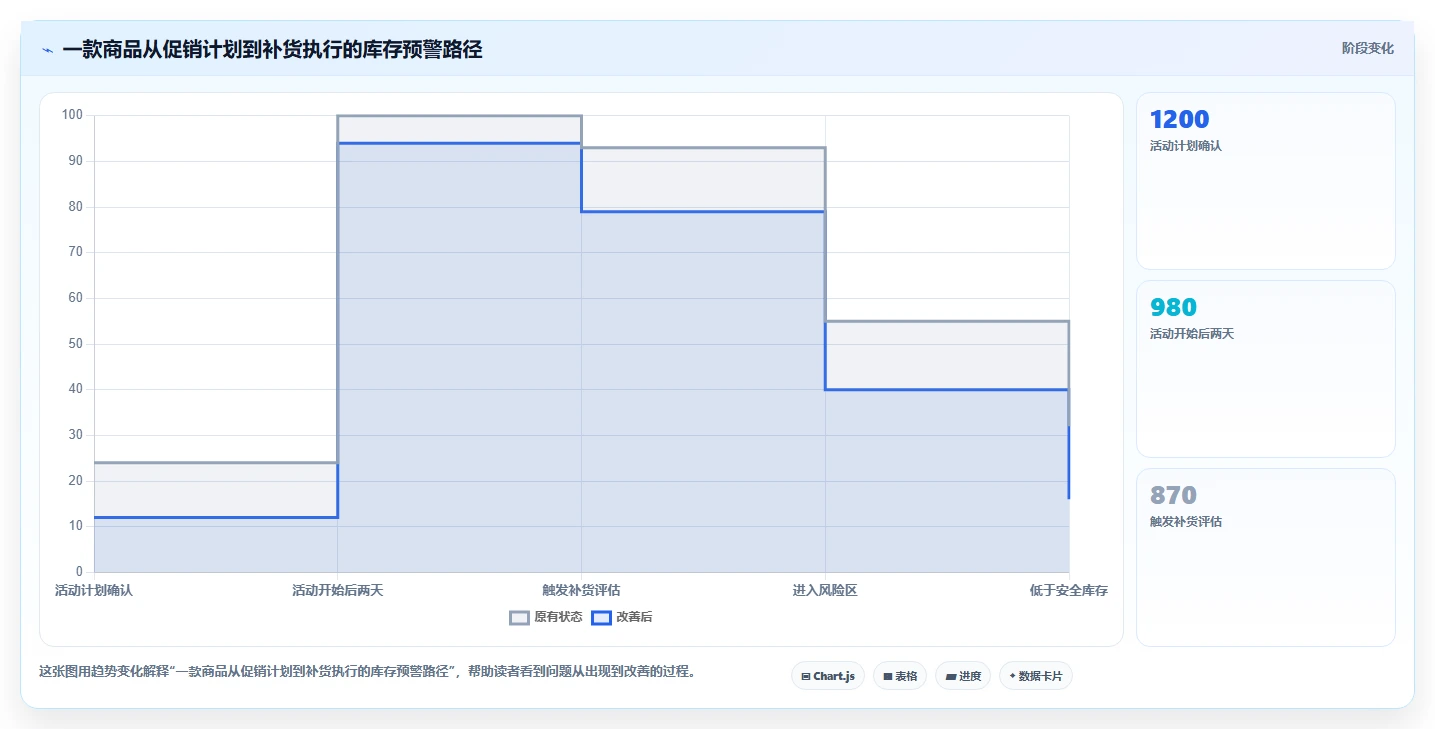Select the 表格 tag chip
Screen dimensions: 1435x729
tap(900, 676)
